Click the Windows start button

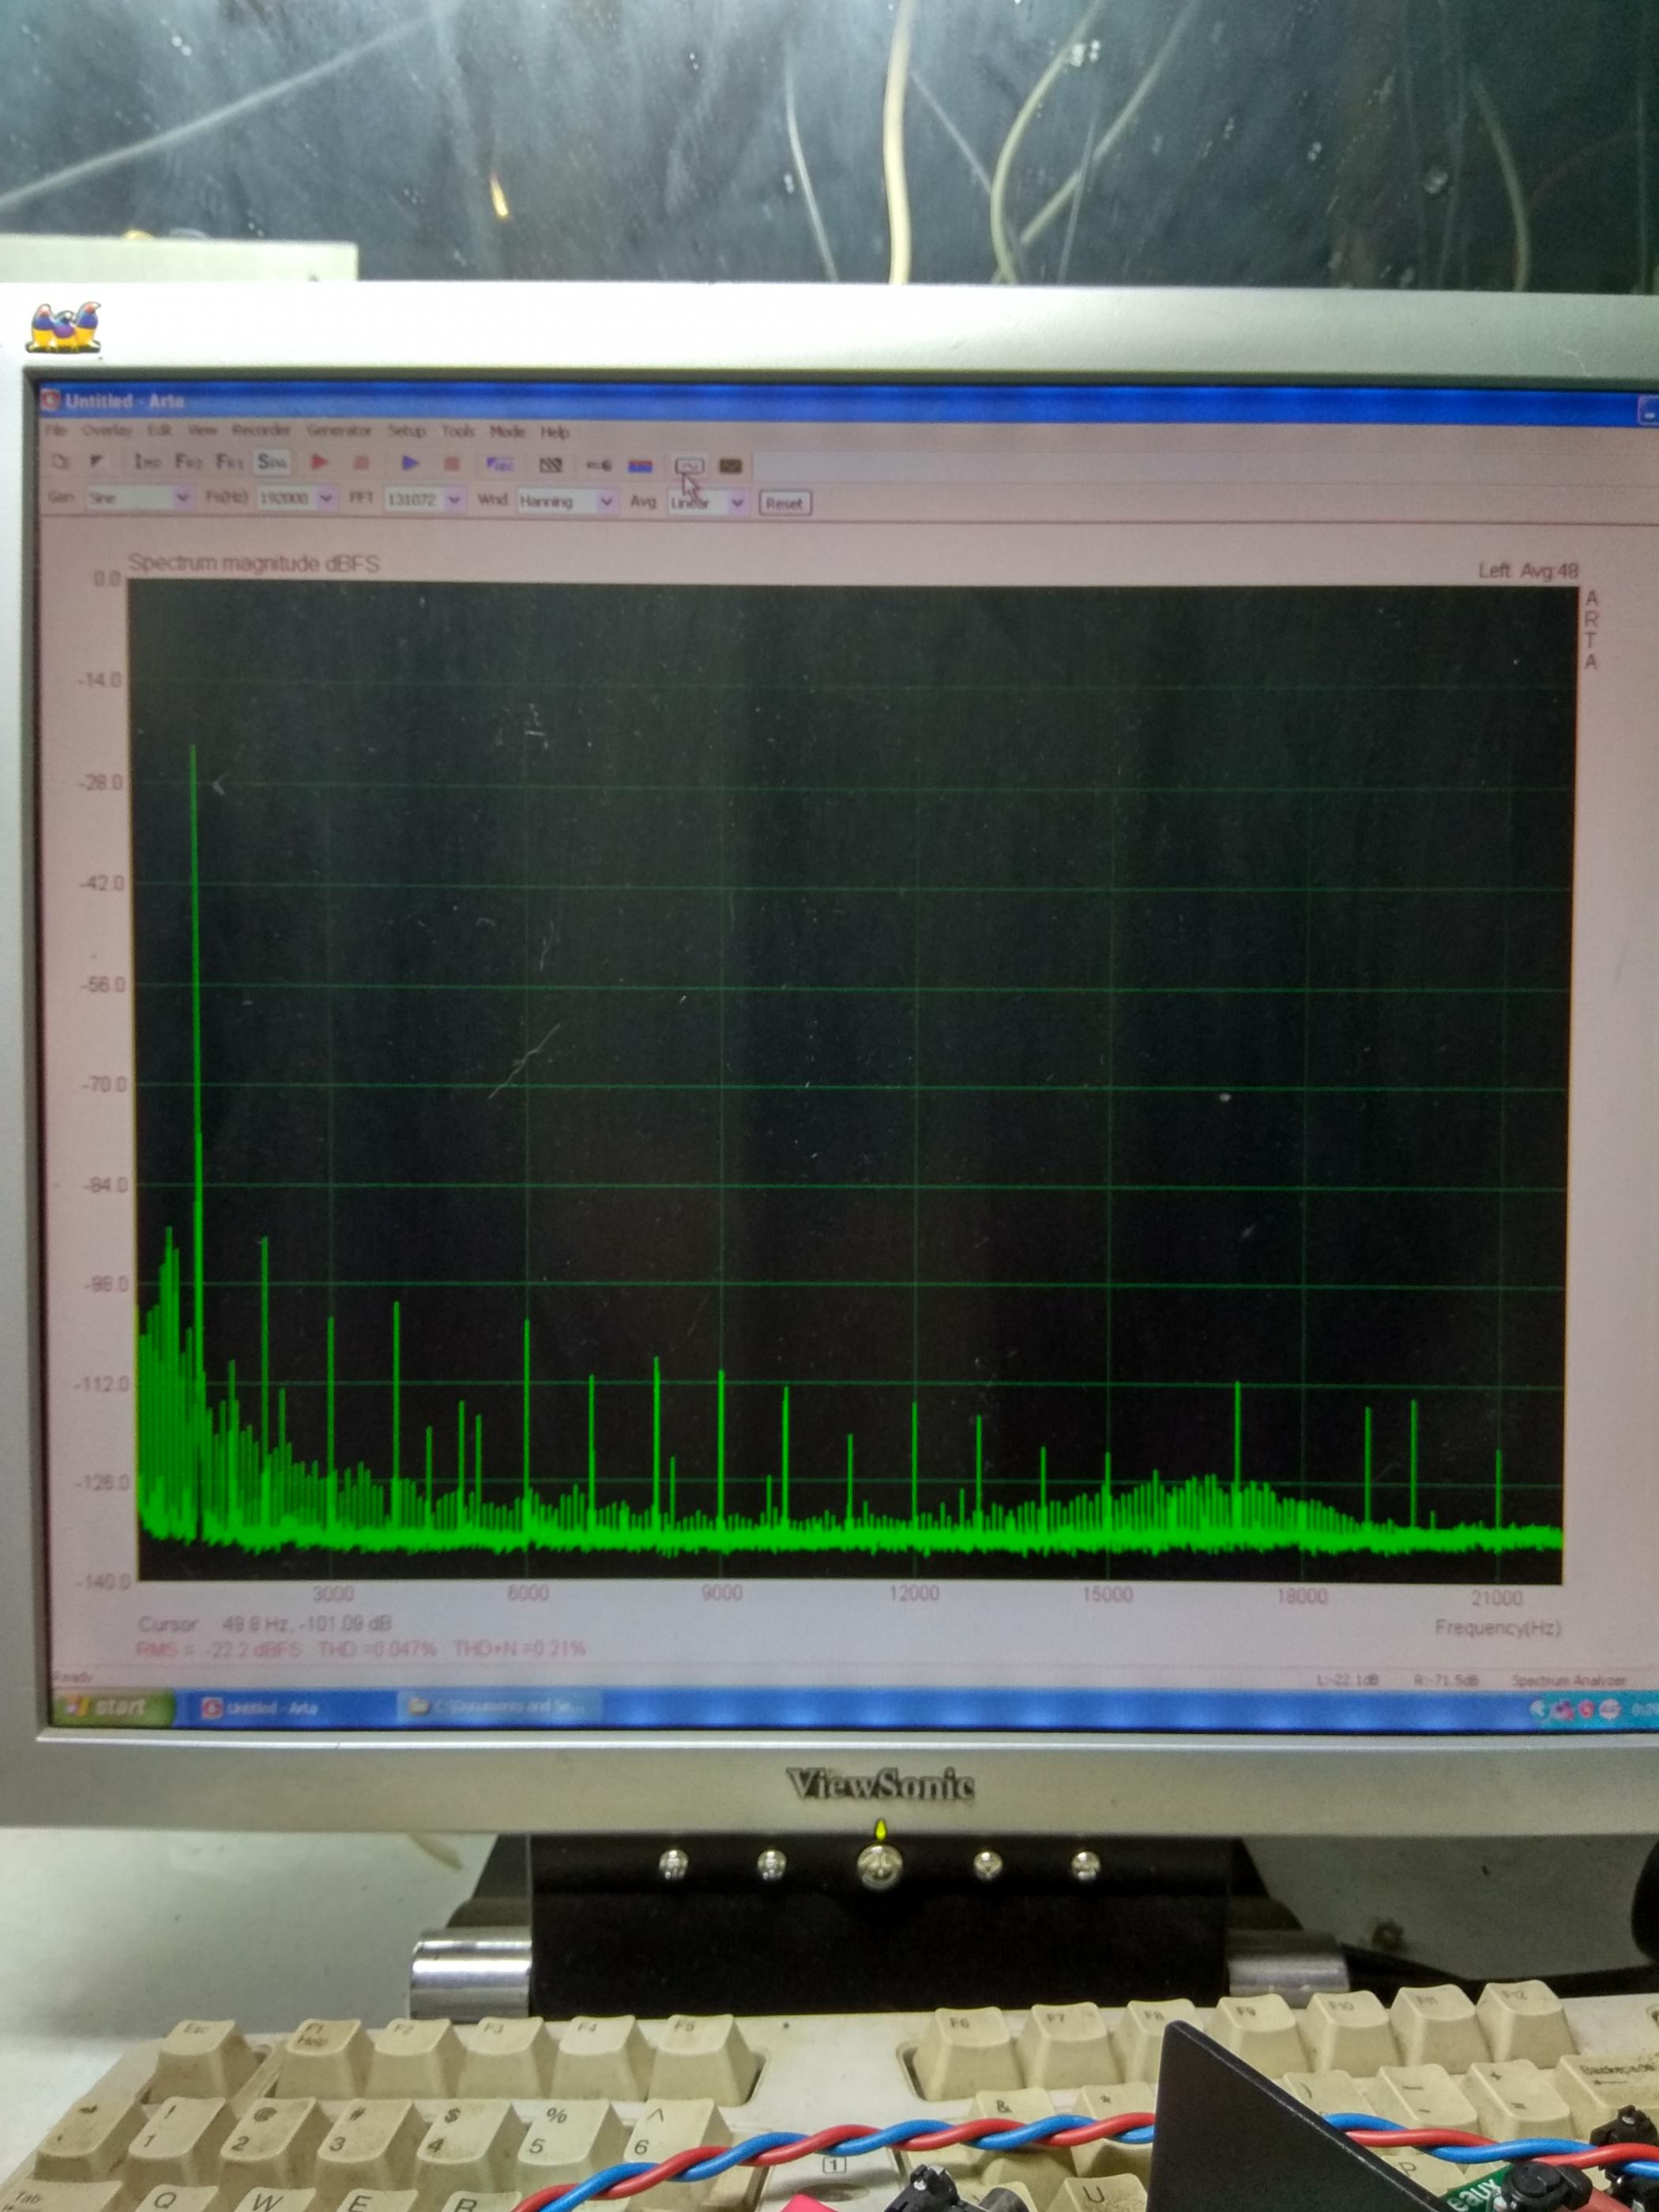click(x=112, y=1706)
